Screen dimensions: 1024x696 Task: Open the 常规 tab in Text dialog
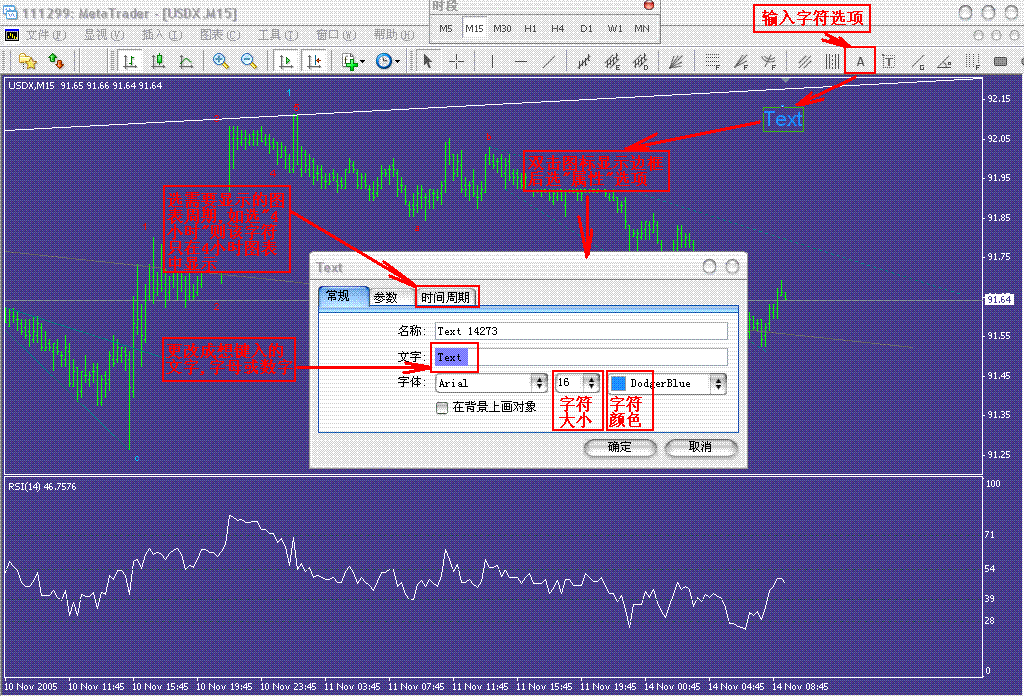(344, 296)
